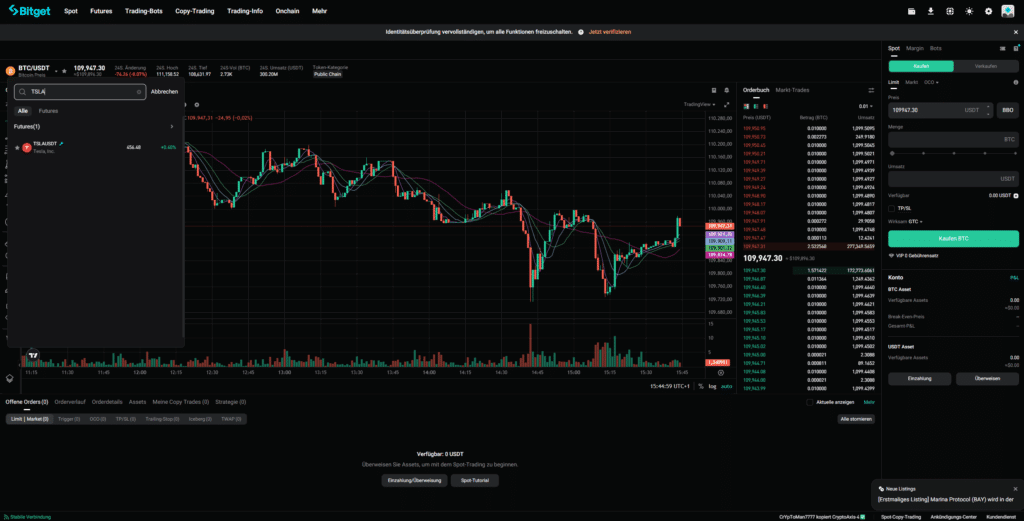Close the Neue Listings notification
Image resolution: width=1024 pixels, height=521 pixels.
(x=1016, y=489)
